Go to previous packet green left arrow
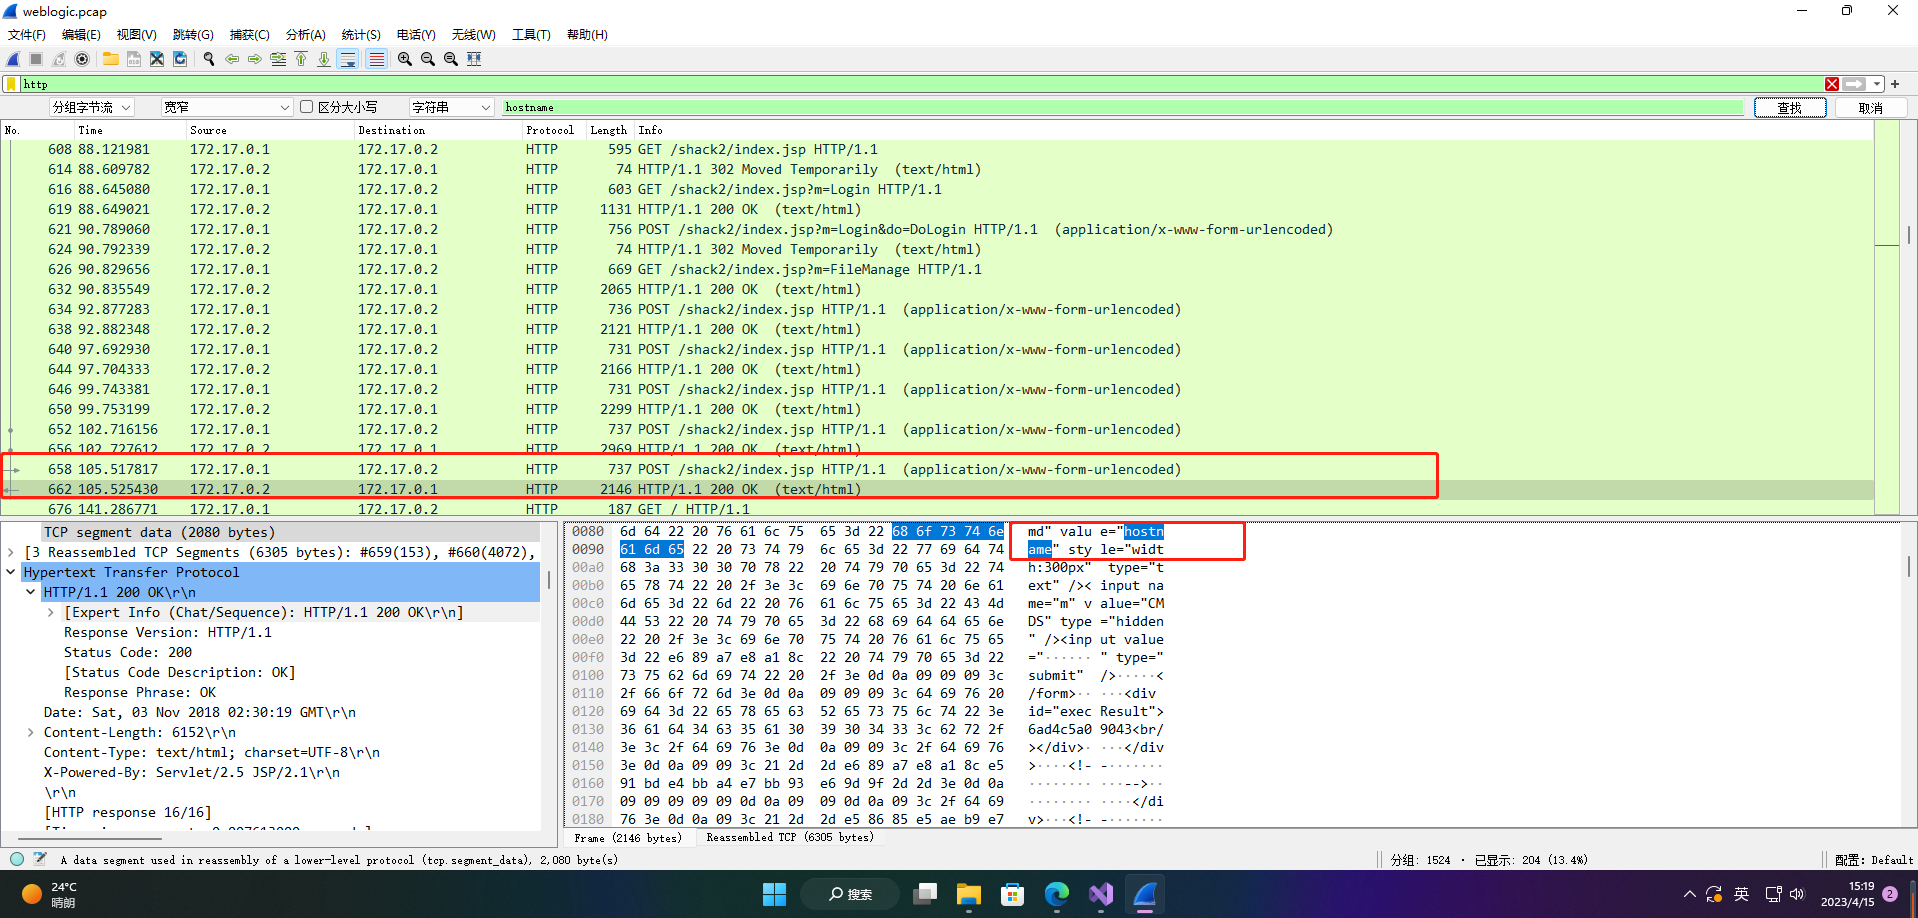The width and height of the screenshot is (1918, 918). coord(232,59)
